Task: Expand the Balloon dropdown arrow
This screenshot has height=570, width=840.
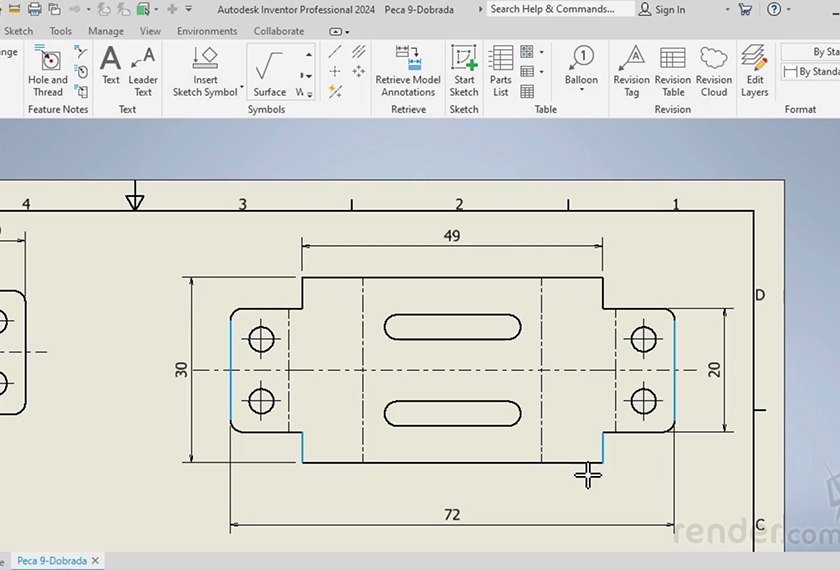Action: [581, 91]
